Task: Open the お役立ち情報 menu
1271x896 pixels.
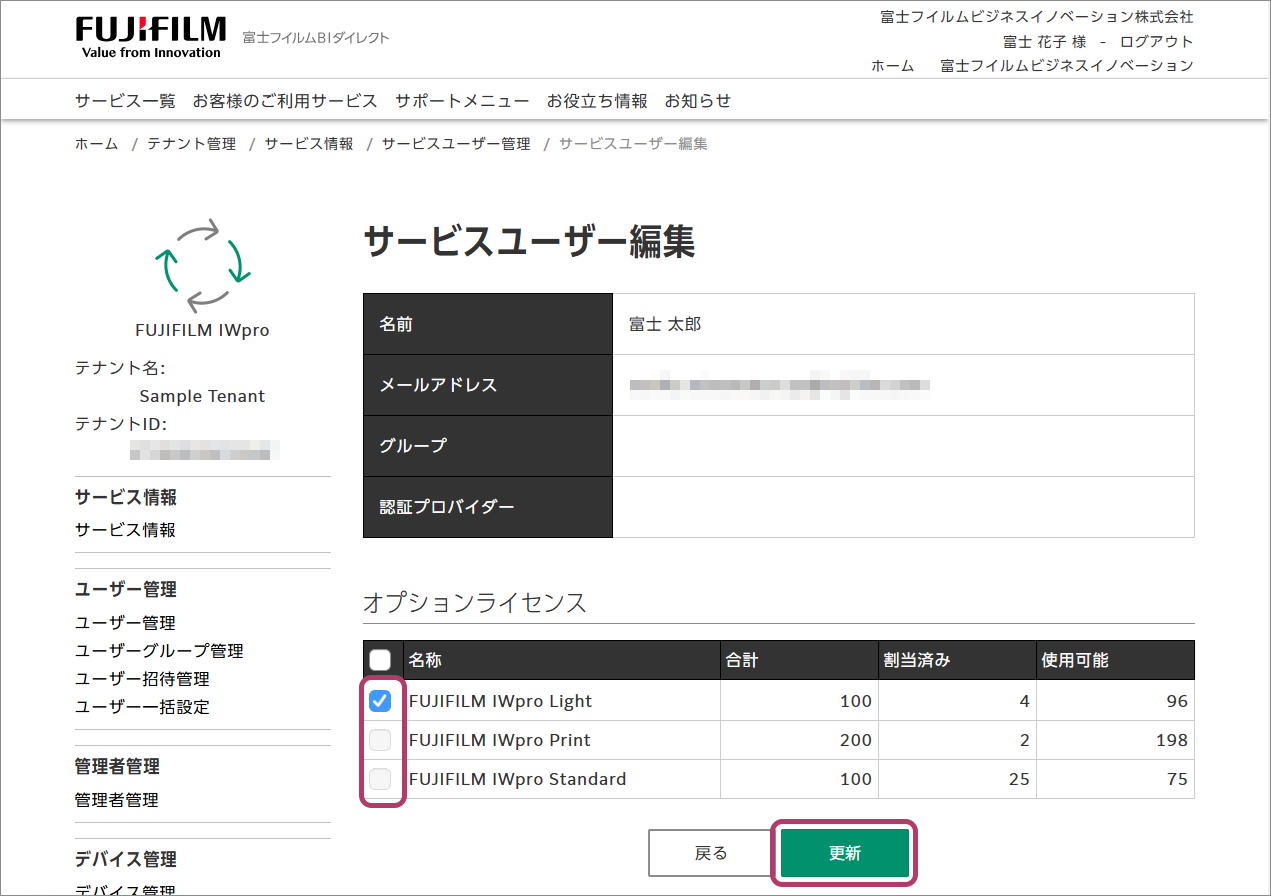Action: click(x=597, y=101)
